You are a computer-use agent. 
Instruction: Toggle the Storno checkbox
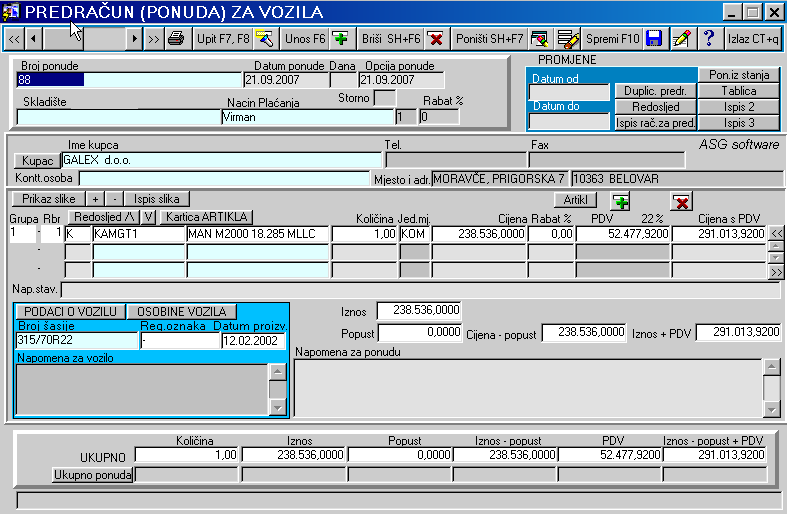tap(385, 98)
